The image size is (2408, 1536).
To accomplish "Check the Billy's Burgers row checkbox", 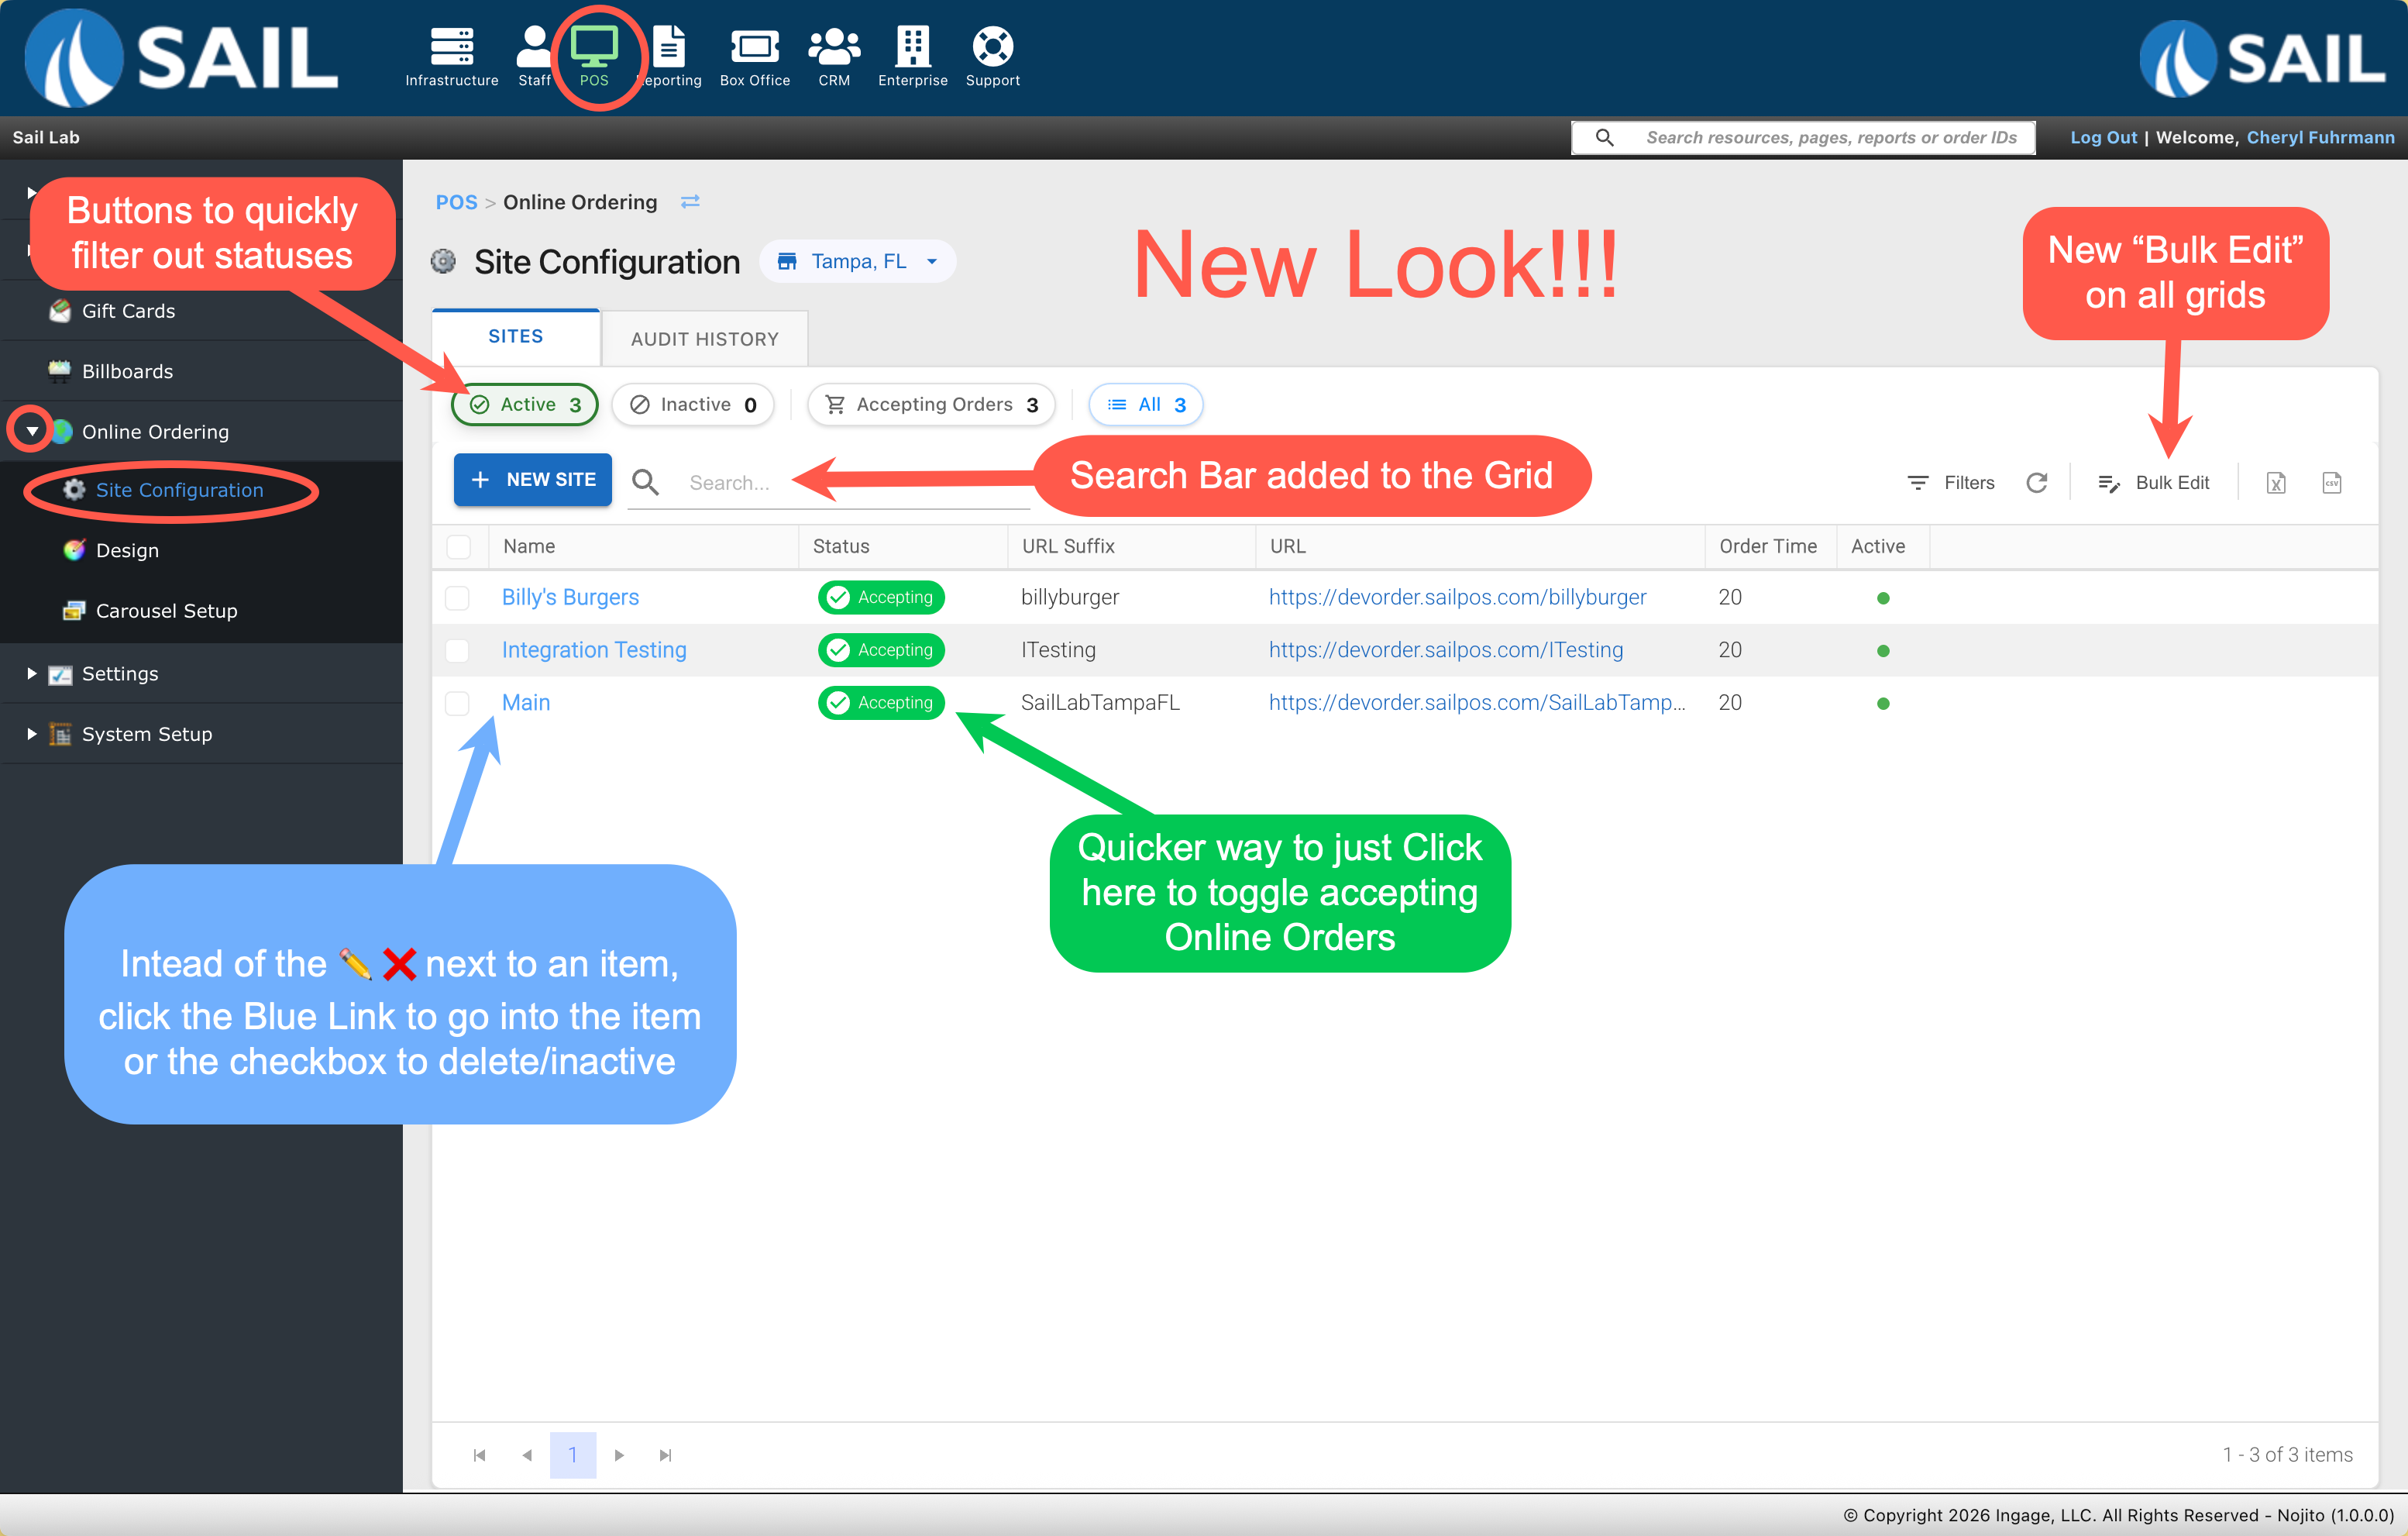I will [457, 598].
